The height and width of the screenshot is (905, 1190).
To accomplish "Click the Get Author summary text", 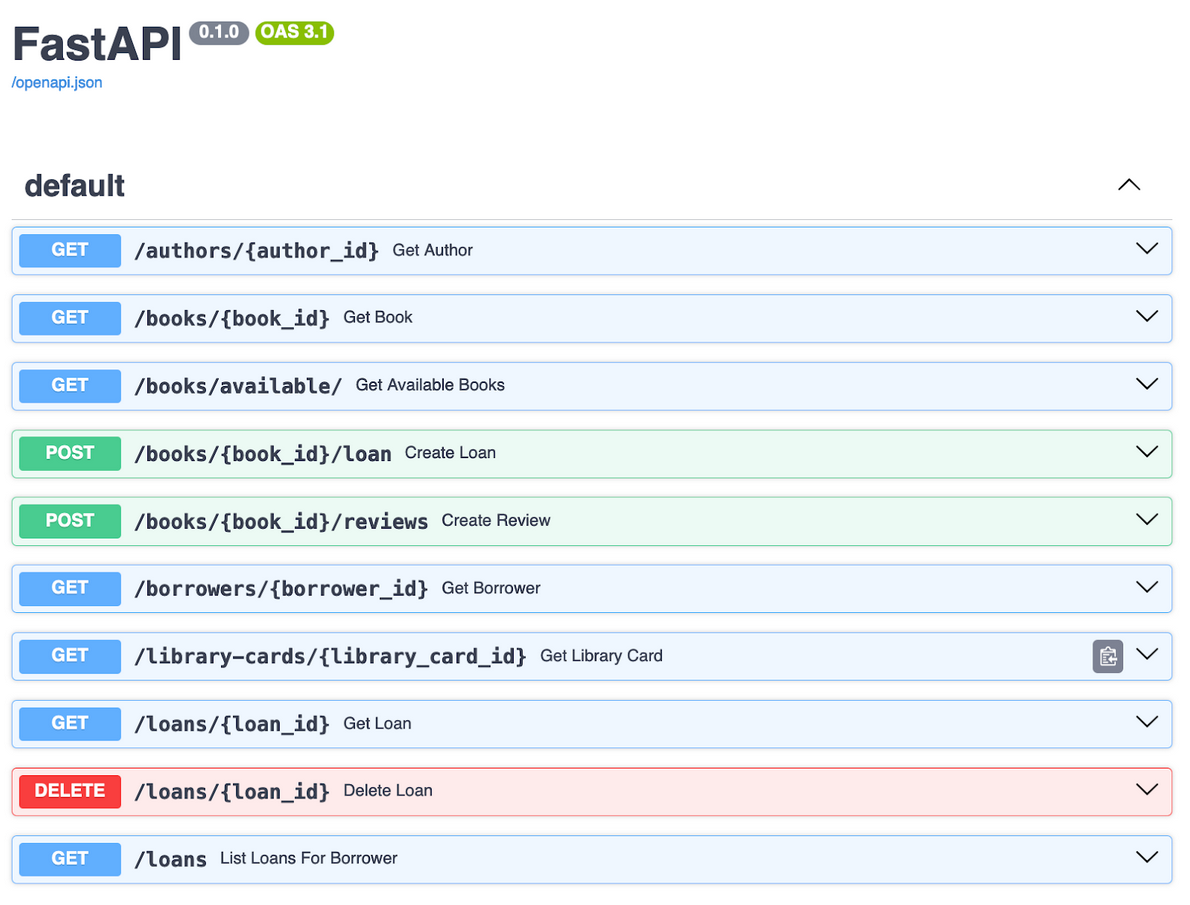I will [433, 251].
